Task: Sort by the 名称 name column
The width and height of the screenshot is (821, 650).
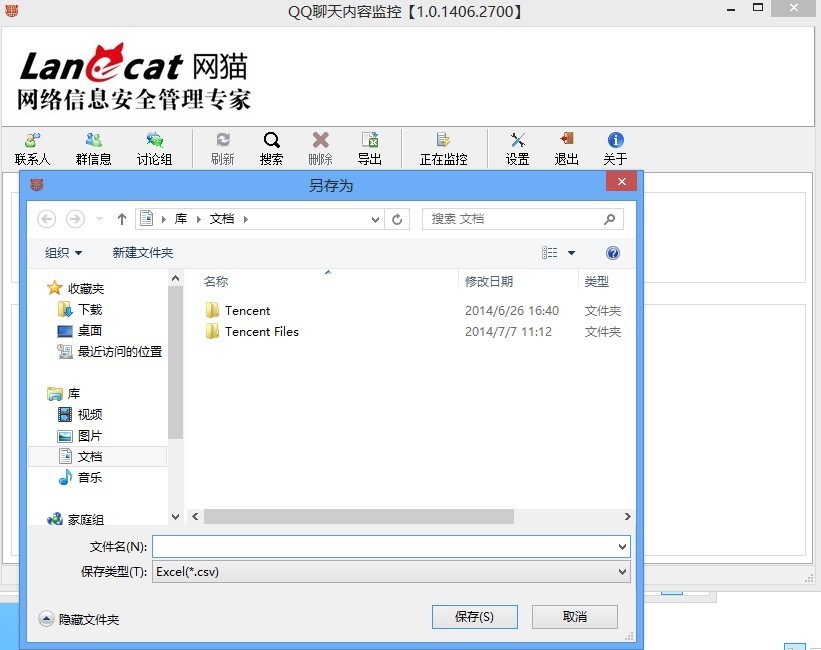Action: pos(216,282)
